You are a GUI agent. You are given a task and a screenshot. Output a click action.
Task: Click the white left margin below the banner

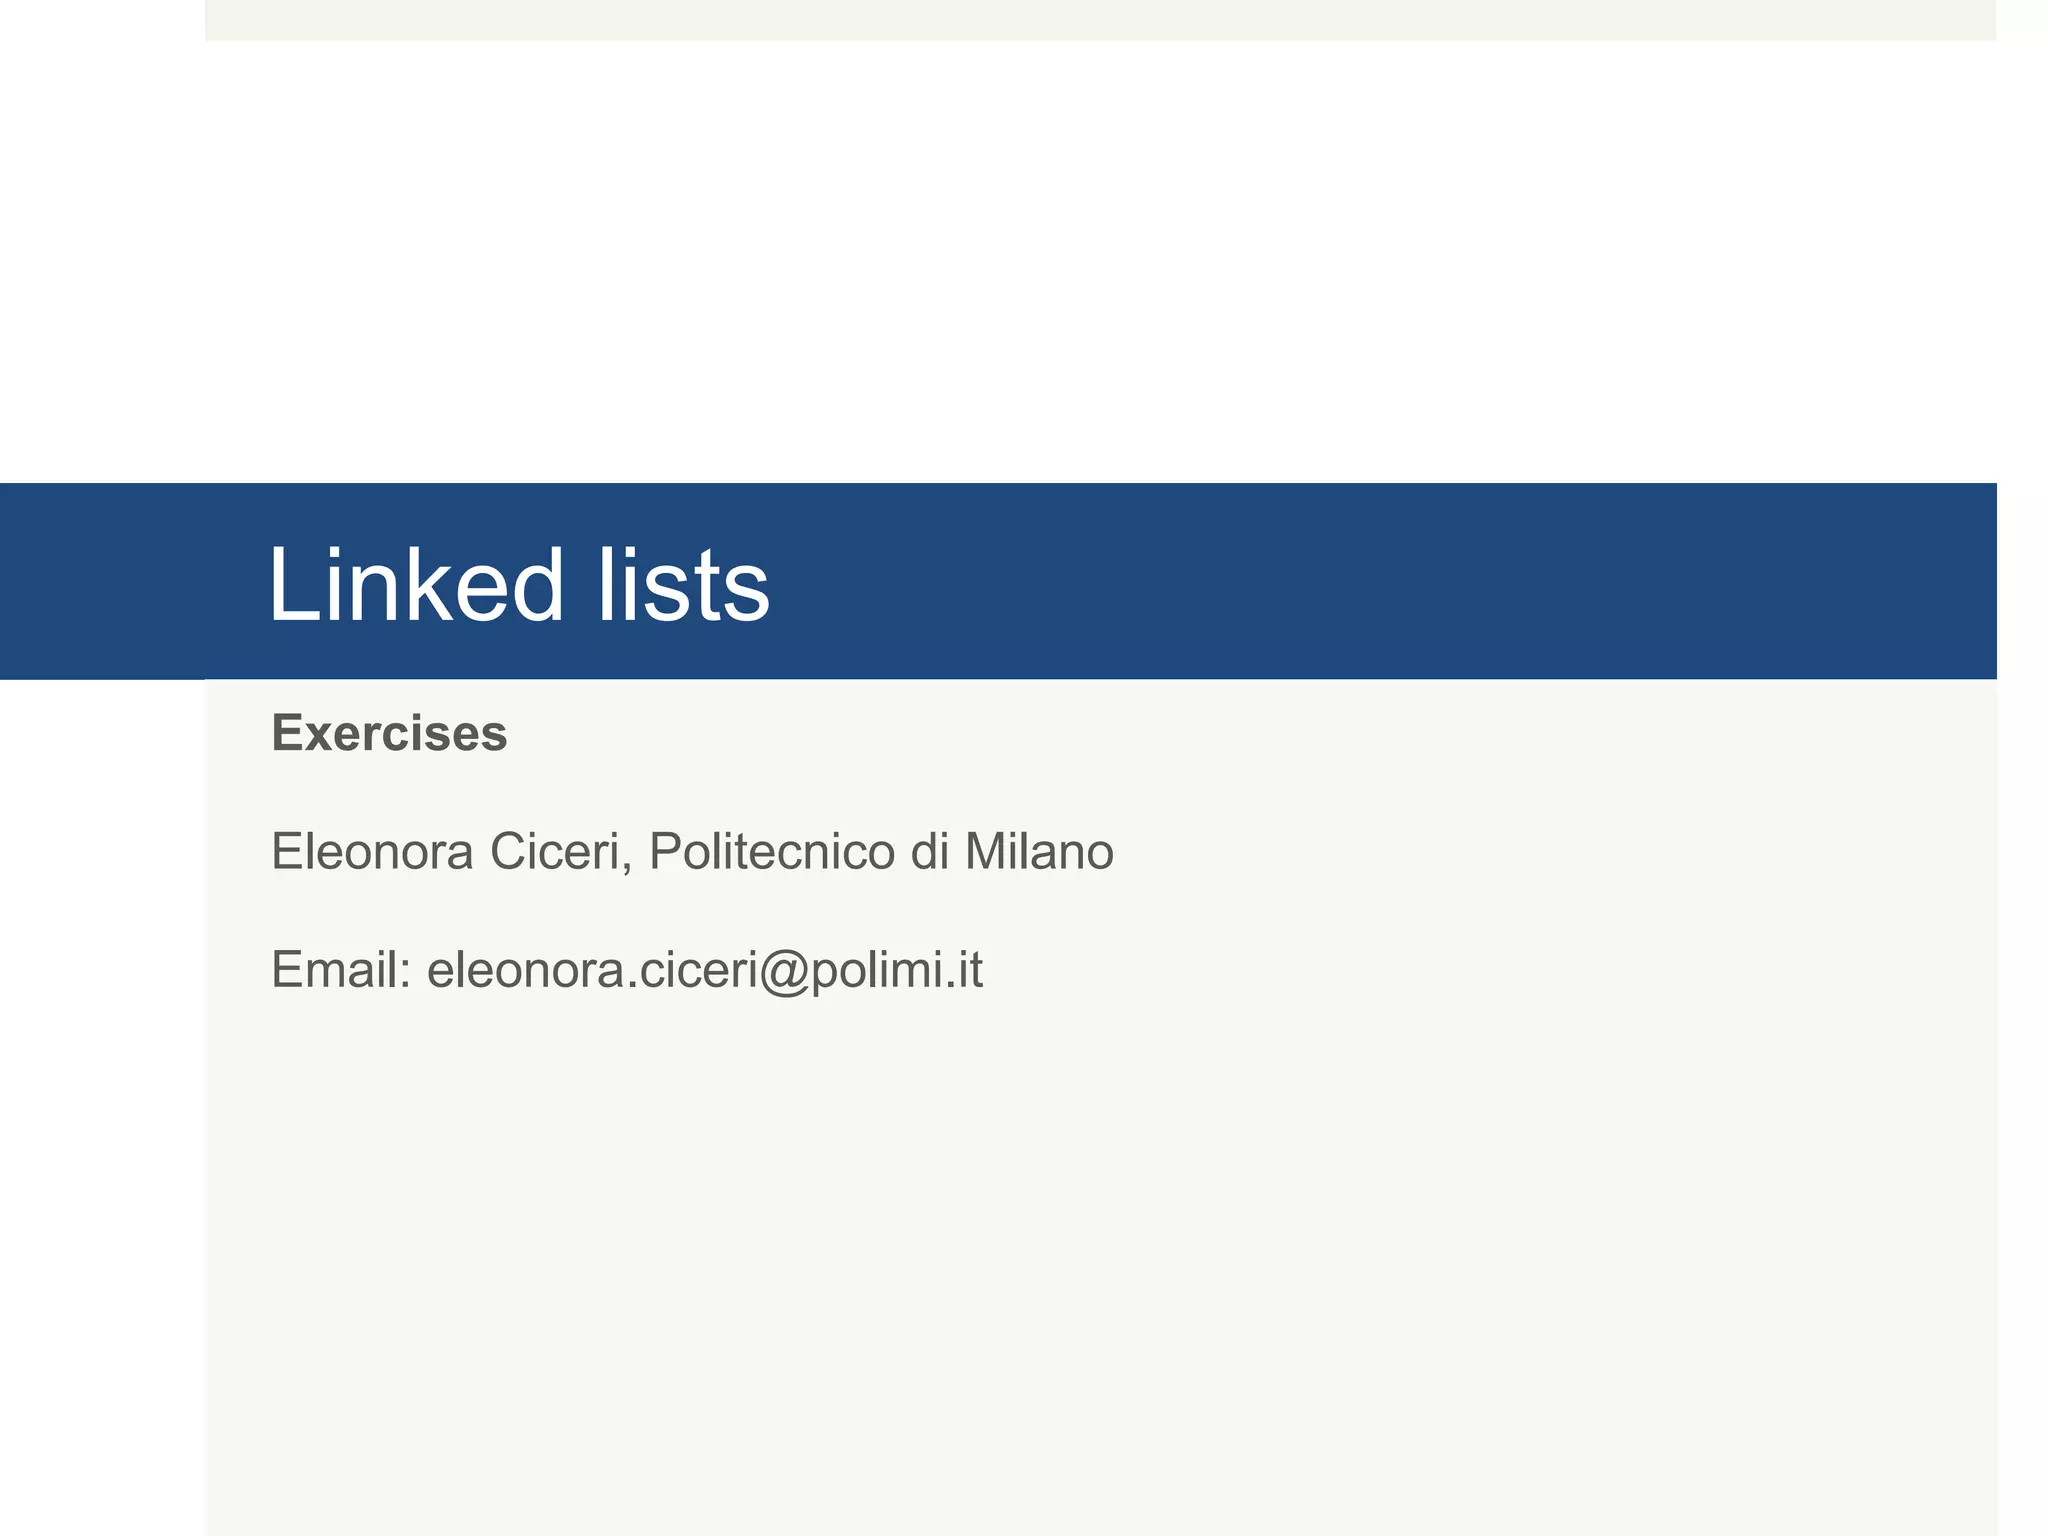point(100,1100)
